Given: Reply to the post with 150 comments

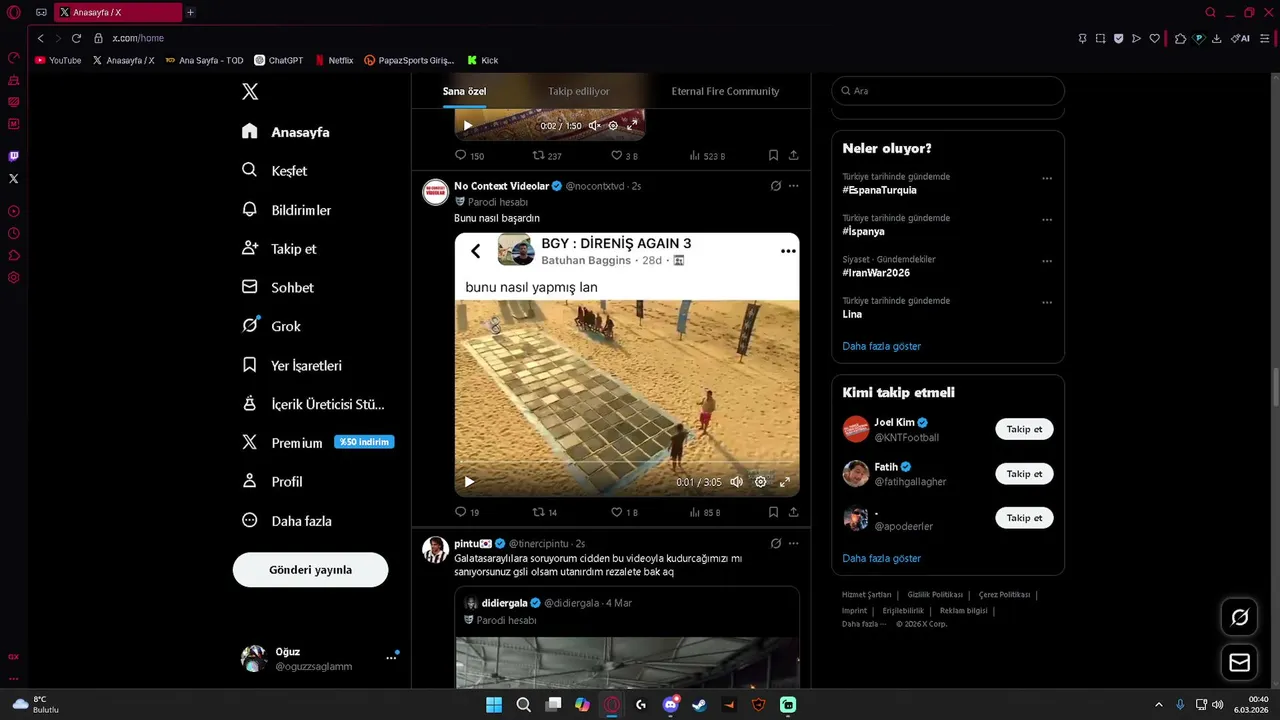Looking at the screenshot, I should [x=469, y=156].
